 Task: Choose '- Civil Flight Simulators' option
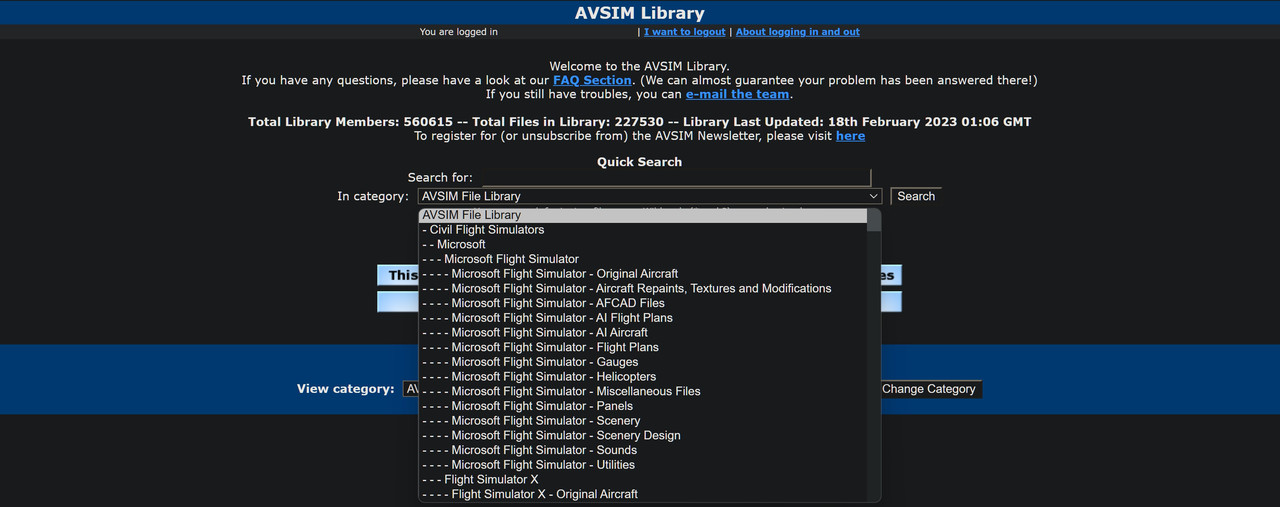[643, 230]
